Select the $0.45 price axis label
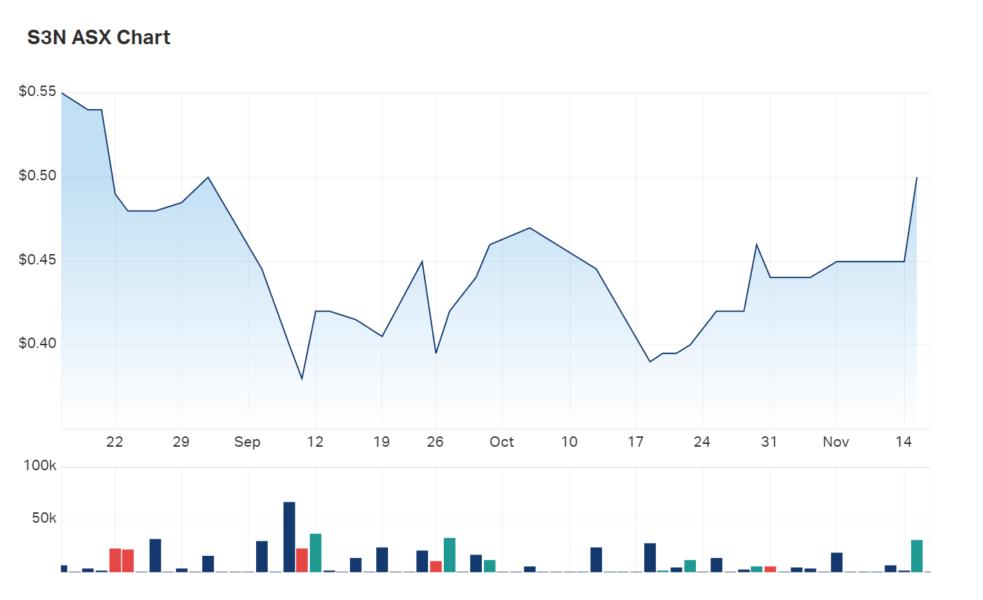Viewport: 983px width, 600px height. 37,261
